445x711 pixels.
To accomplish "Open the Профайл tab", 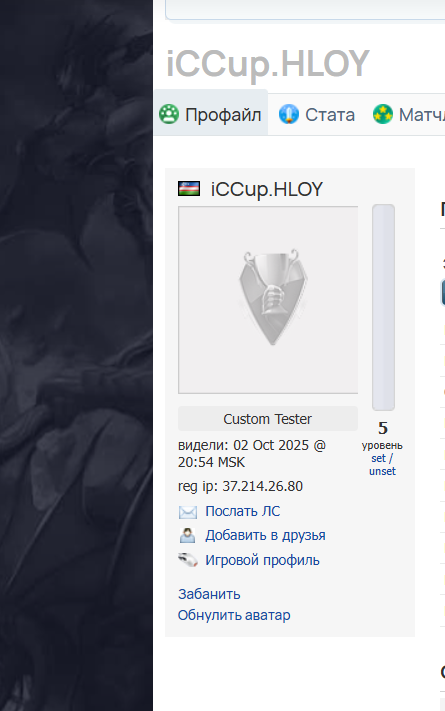I will pos(211,114).
